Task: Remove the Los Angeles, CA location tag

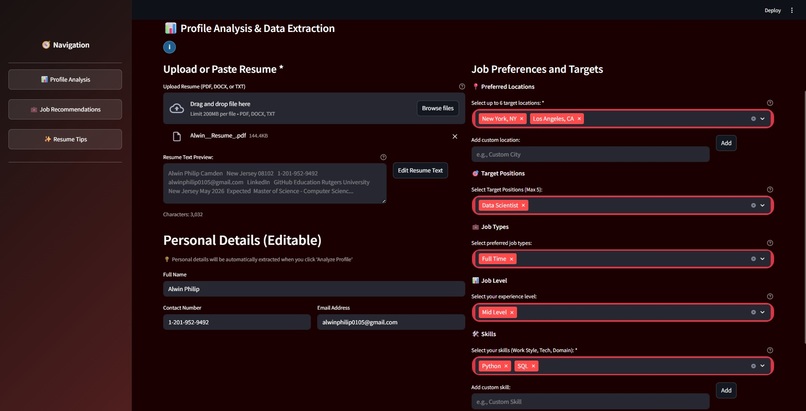Action: point(579,119)
